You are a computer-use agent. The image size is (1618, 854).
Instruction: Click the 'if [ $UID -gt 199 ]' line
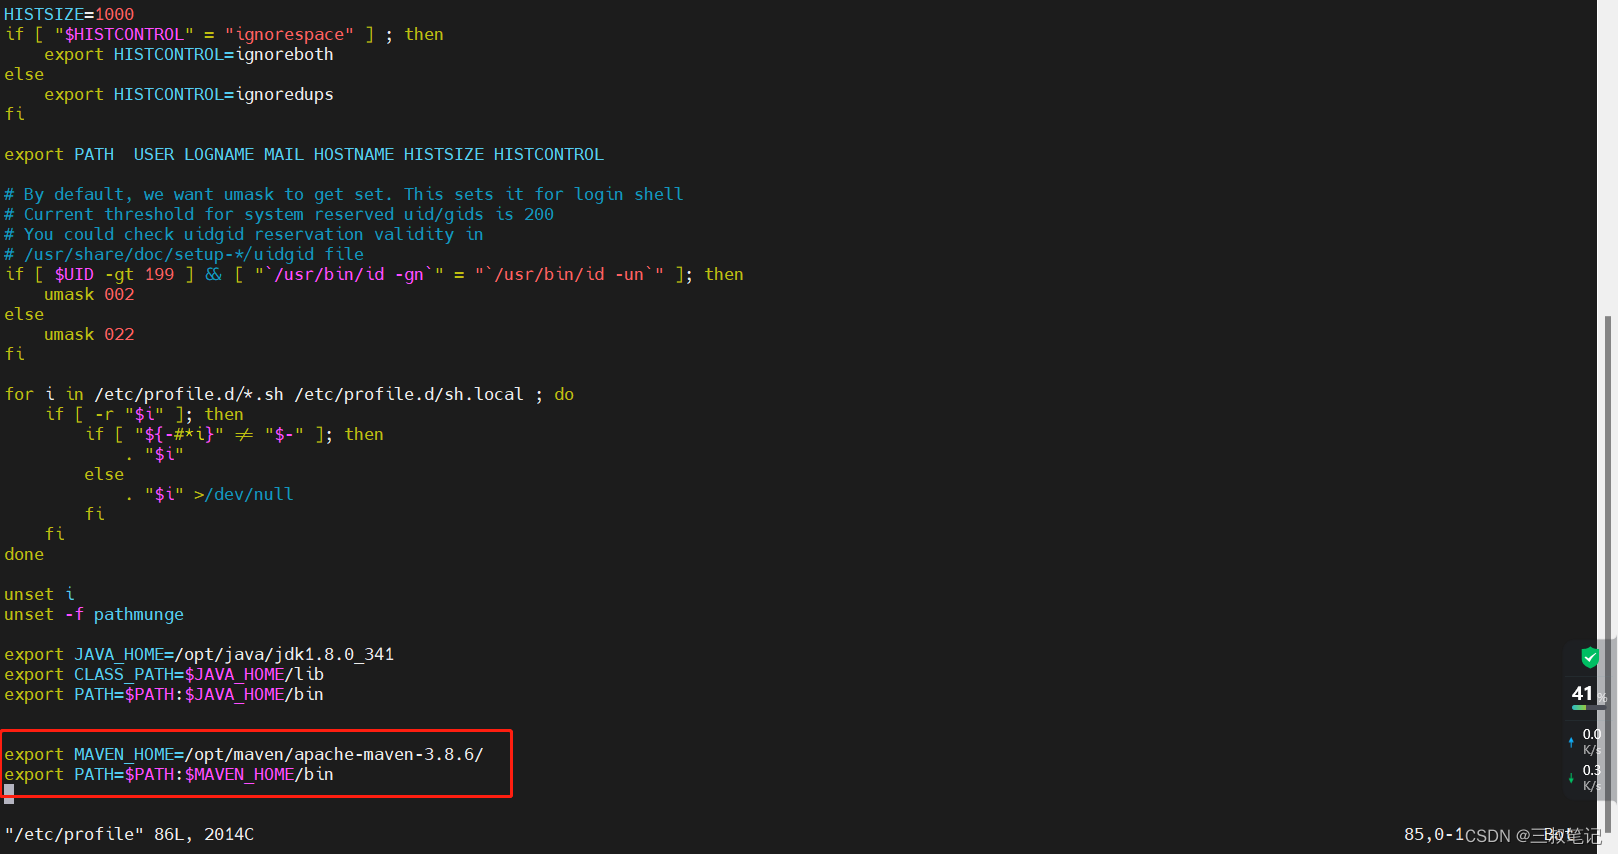(x=374, y=274)
